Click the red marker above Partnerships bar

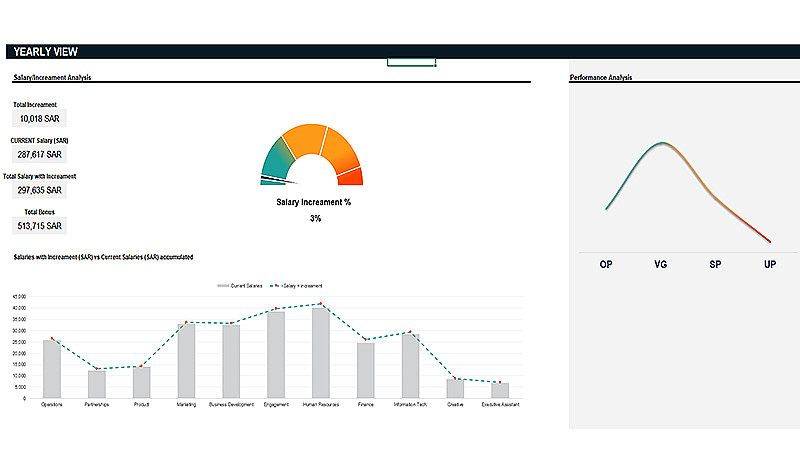tap(96, 368)
